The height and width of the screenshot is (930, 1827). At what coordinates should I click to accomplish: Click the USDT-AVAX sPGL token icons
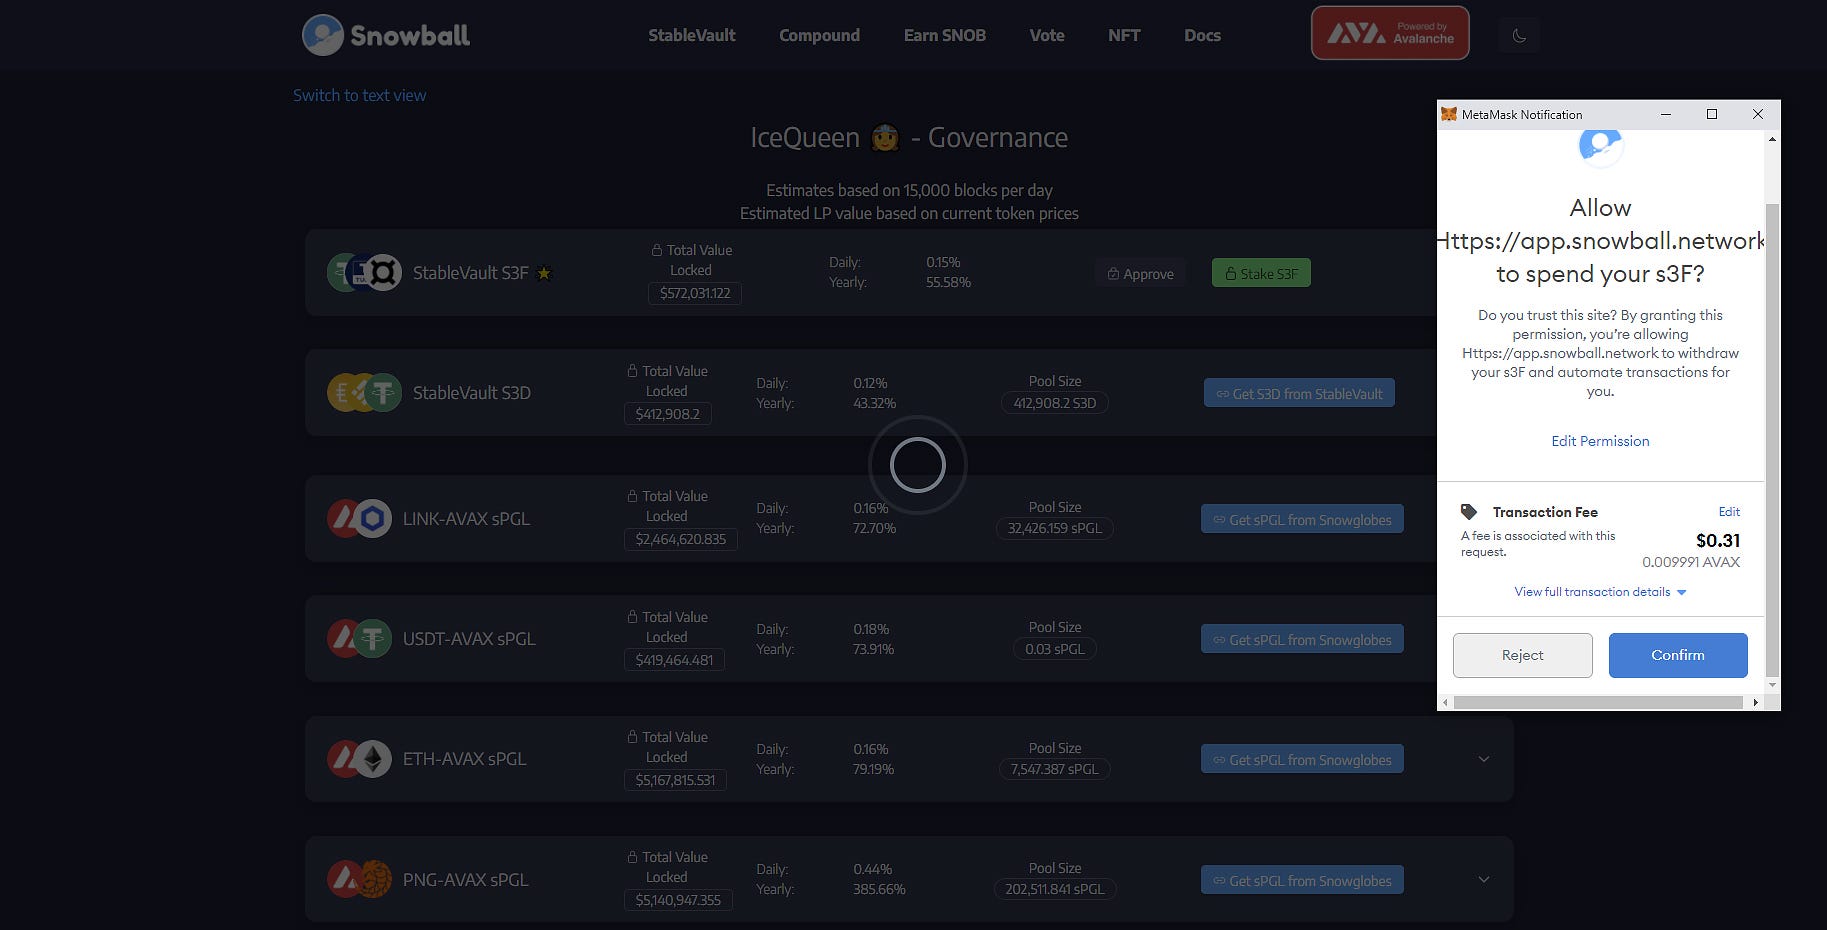coord(360,638)
